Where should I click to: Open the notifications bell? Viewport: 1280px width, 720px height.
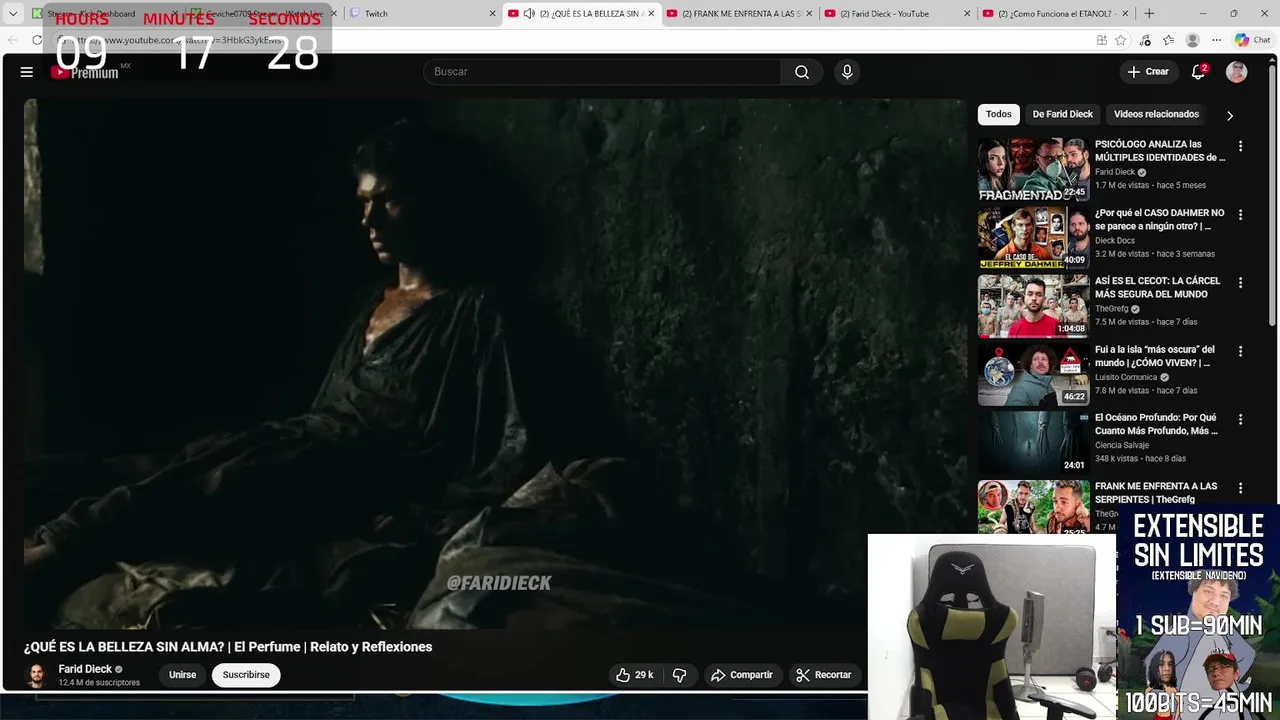pyautogui.click(x=1198, y=72)
